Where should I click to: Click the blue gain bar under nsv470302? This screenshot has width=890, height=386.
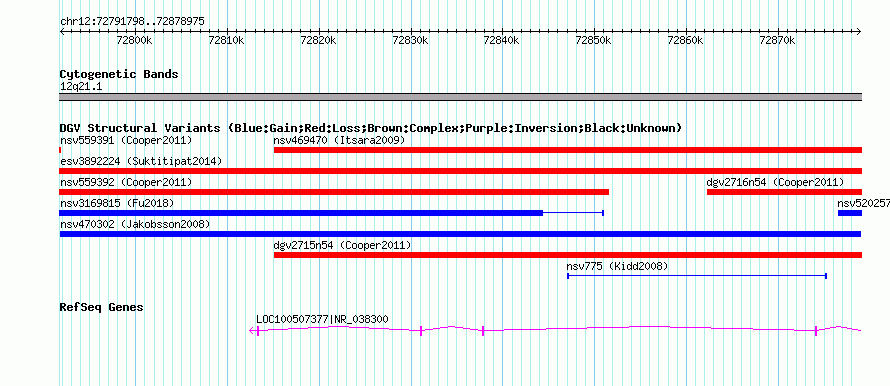tap(460, 234)
